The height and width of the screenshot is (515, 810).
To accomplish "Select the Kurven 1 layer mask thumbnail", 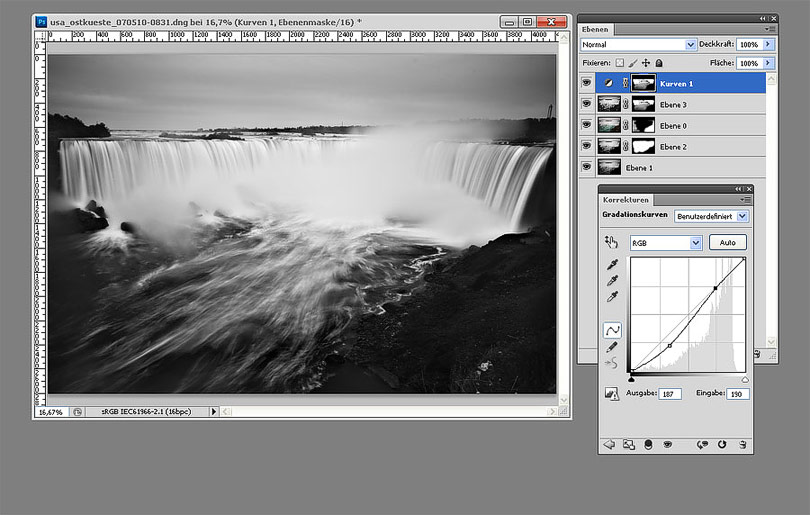I will (643, 83).
